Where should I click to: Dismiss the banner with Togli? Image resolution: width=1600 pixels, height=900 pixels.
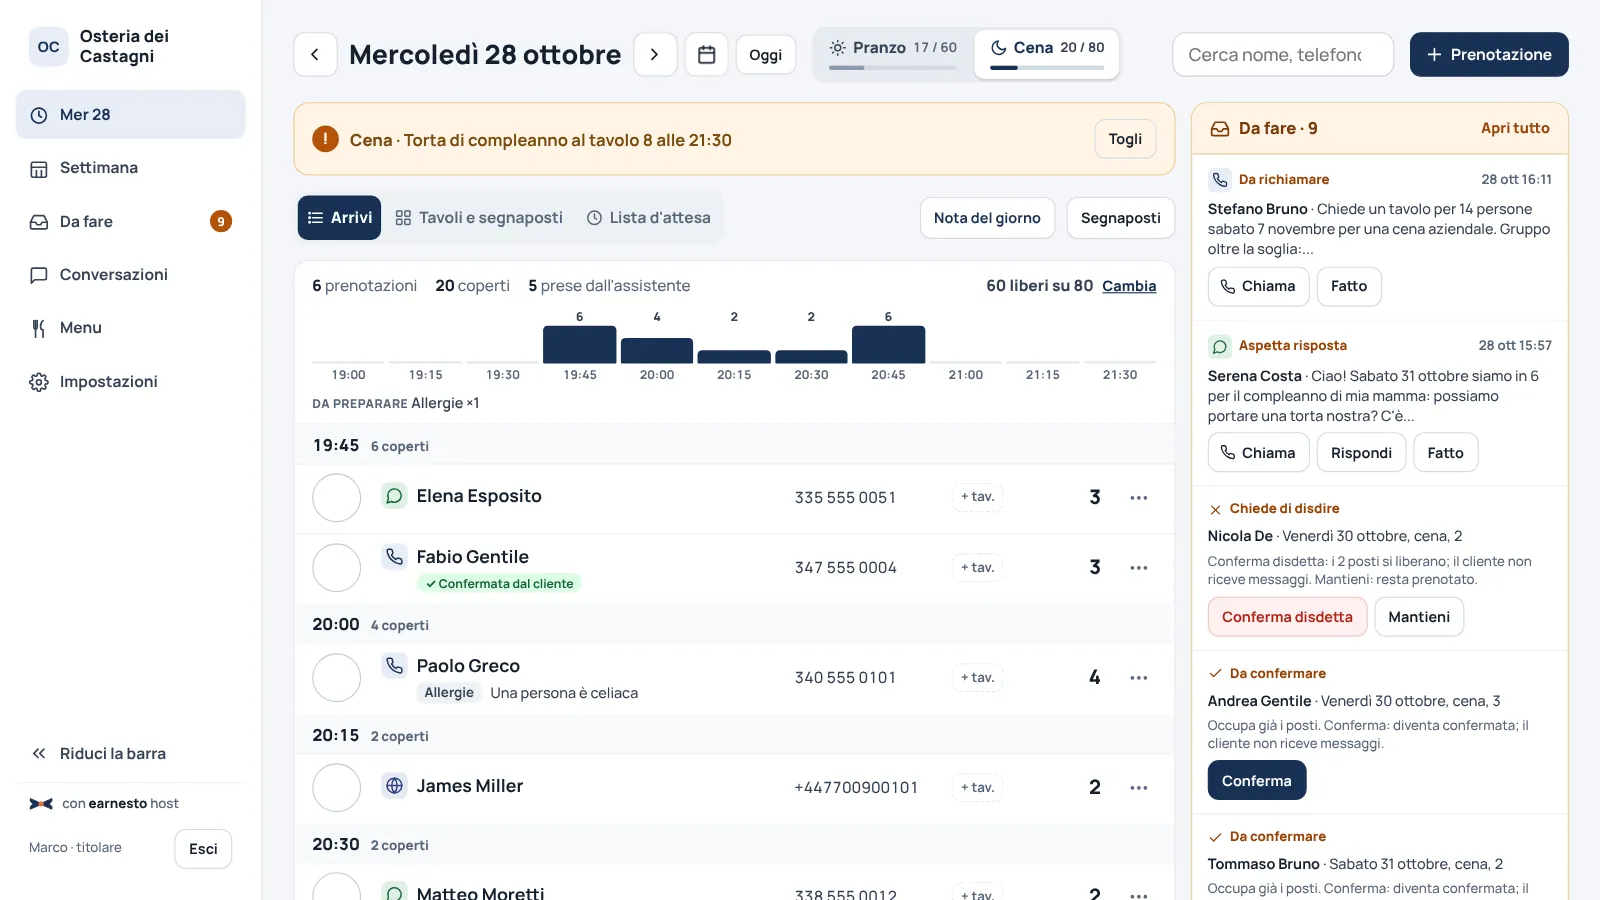coord(1125,139)
